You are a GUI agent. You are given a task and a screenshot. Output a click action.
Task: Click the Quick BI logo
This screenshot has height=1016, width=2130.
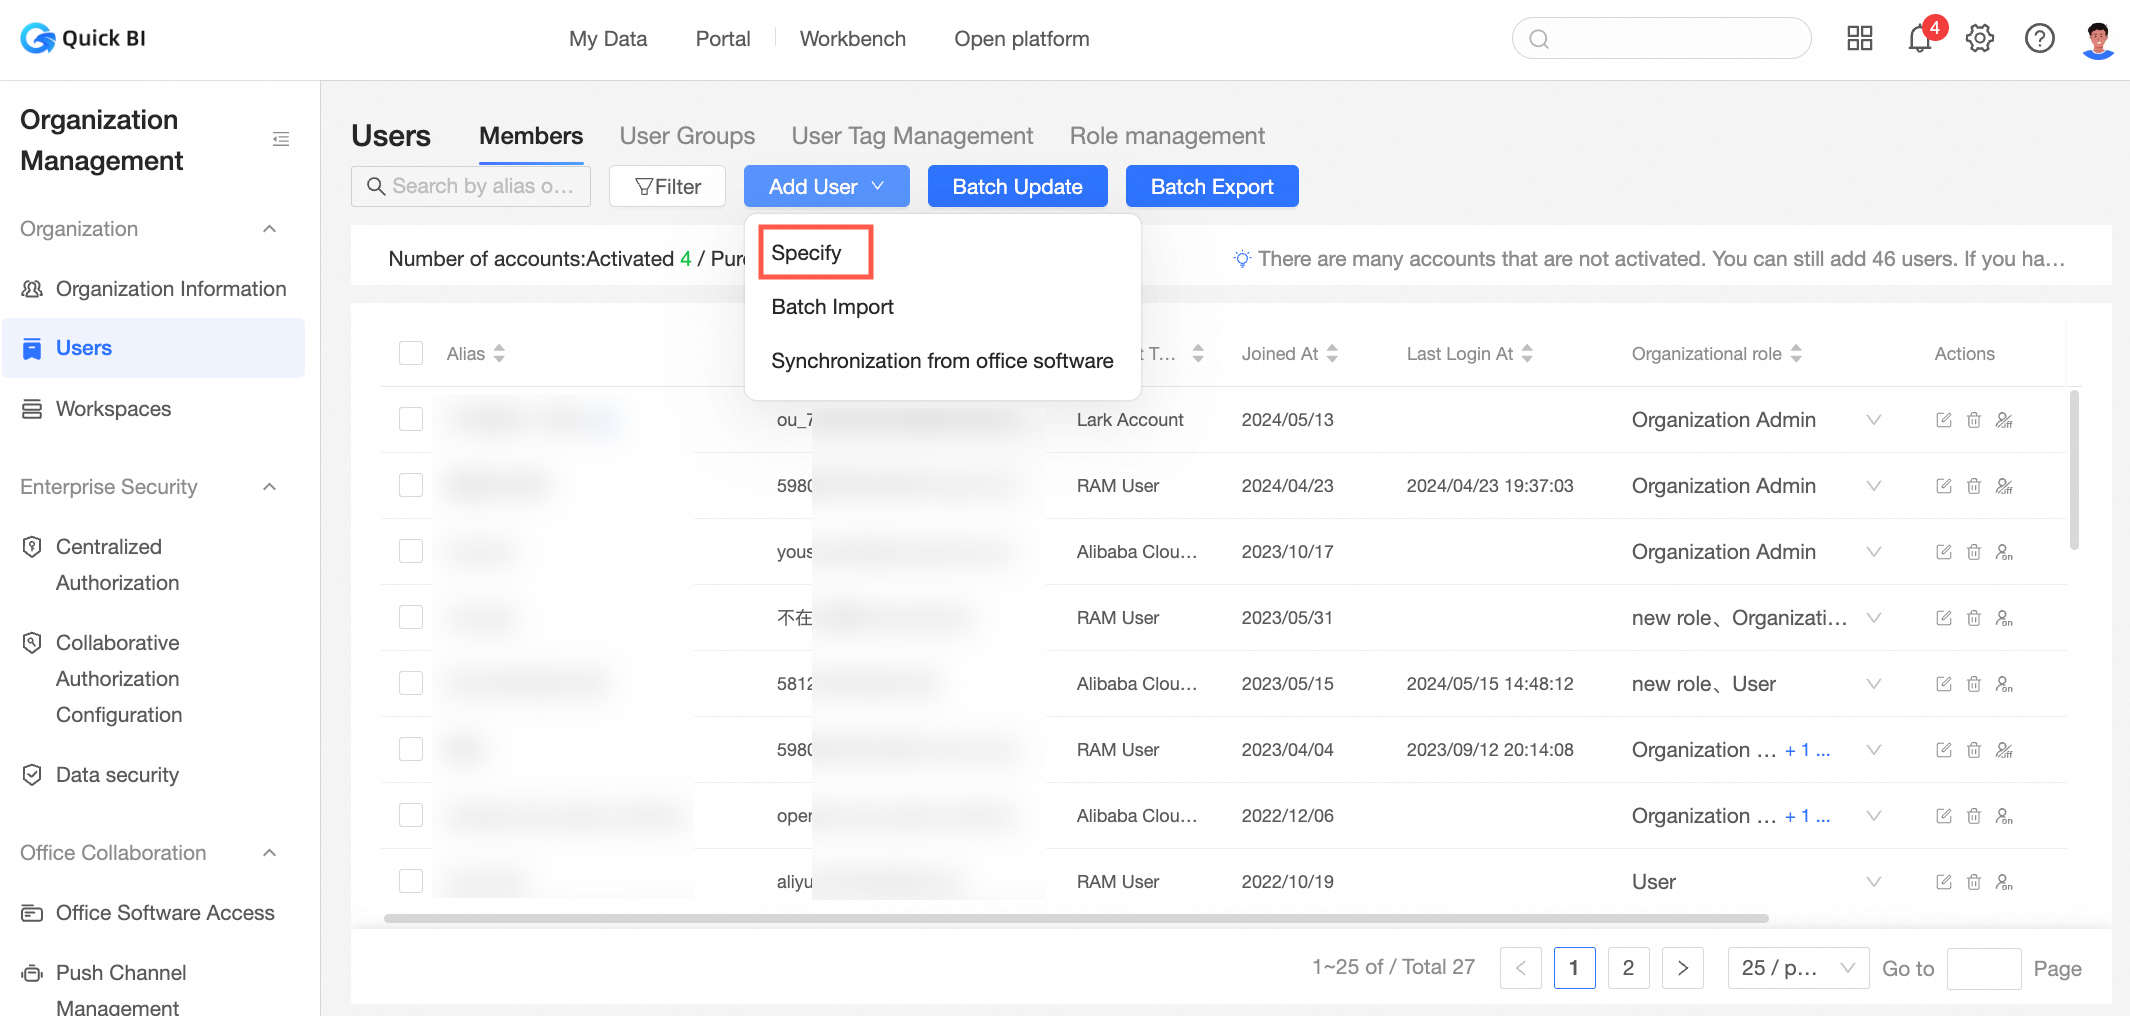tap(83, 39)
